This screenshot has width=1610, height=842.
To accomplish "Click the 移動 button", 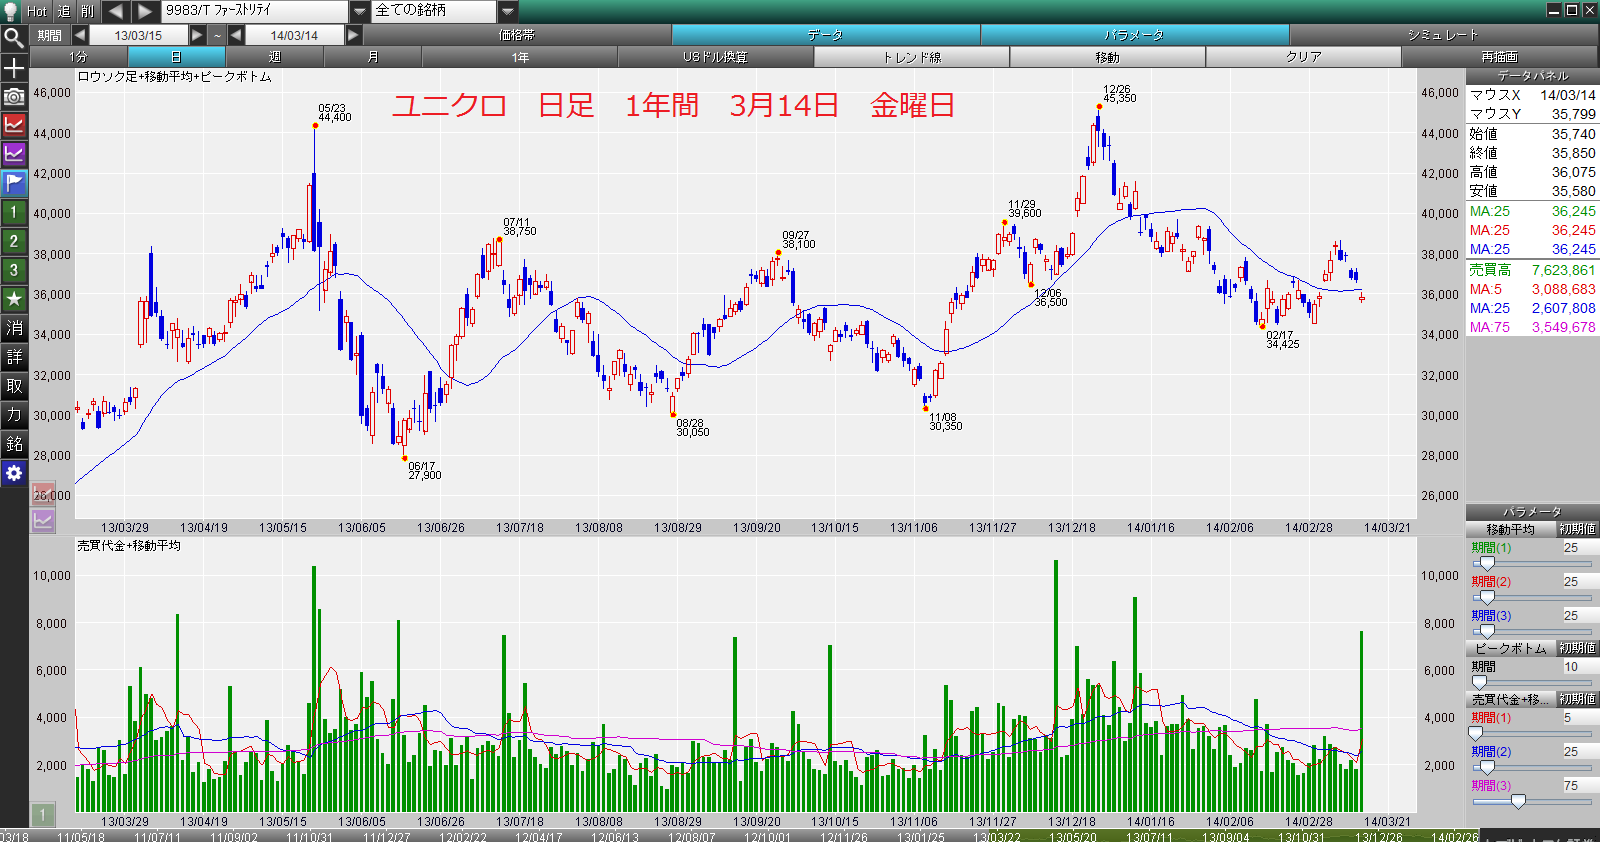I will 1108,57.
